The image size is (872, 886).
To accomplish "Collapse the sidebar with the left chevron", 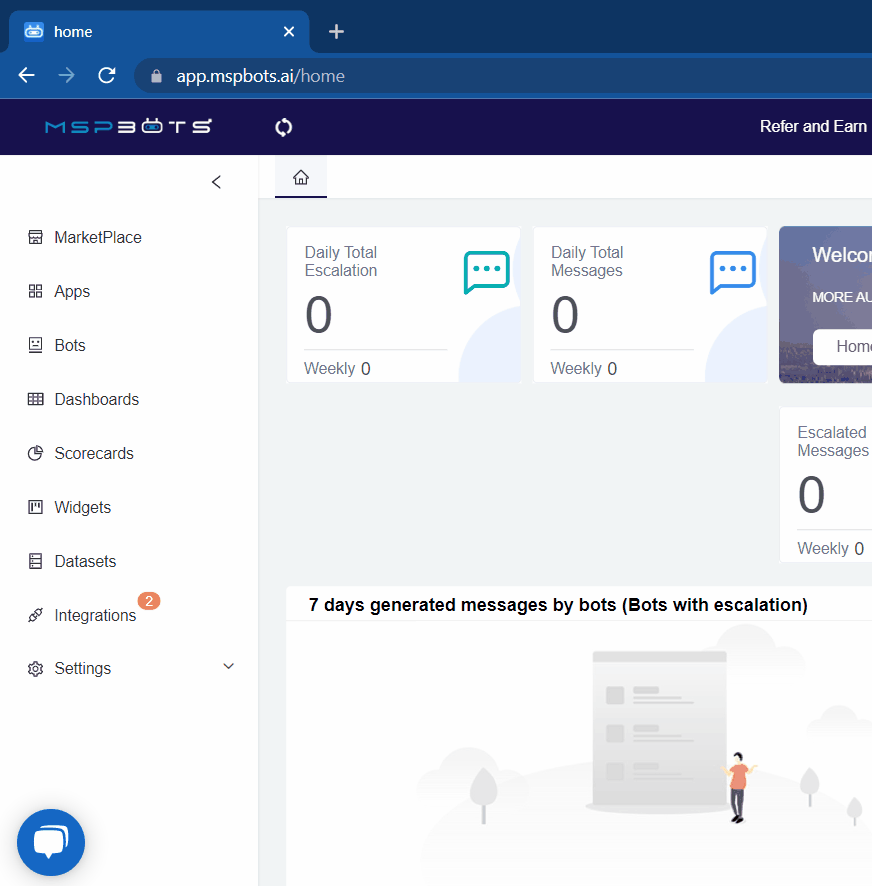I will click(216, 182).
